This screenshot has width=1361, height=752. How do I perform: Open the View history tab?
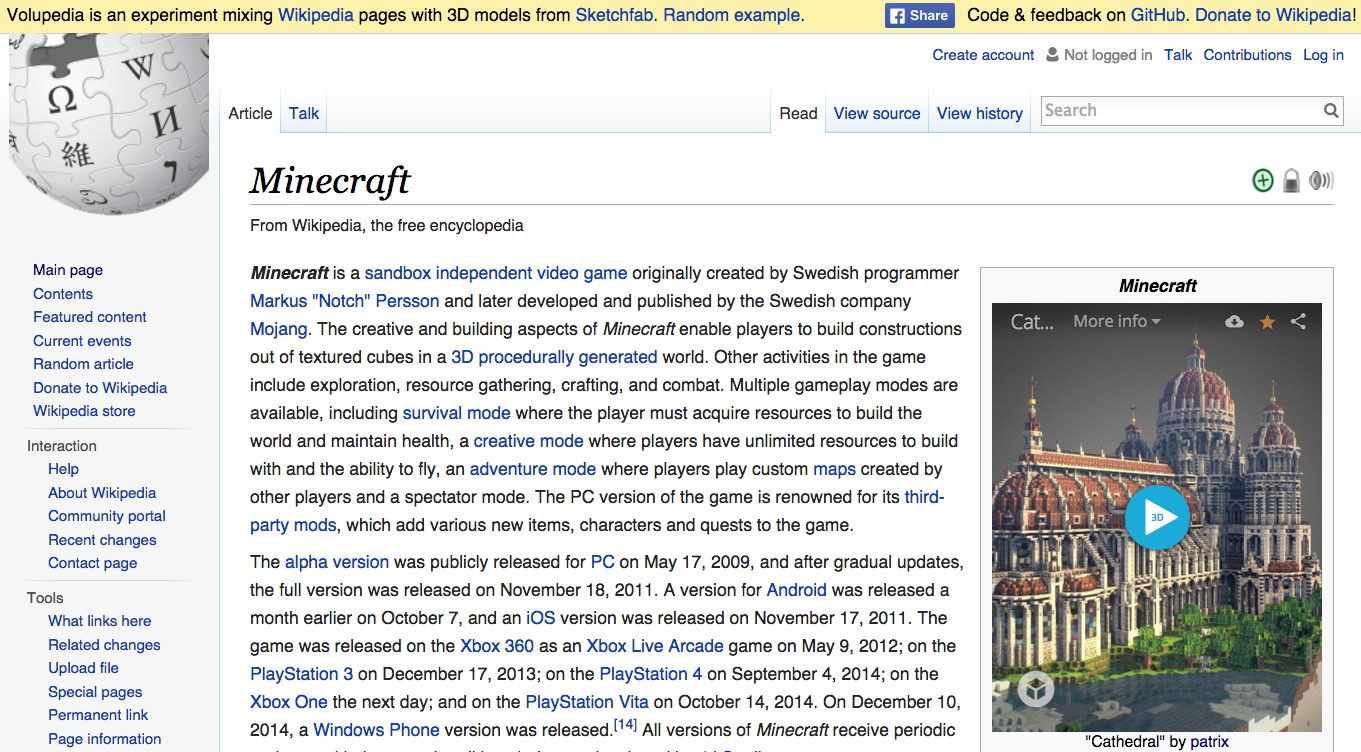980,113
